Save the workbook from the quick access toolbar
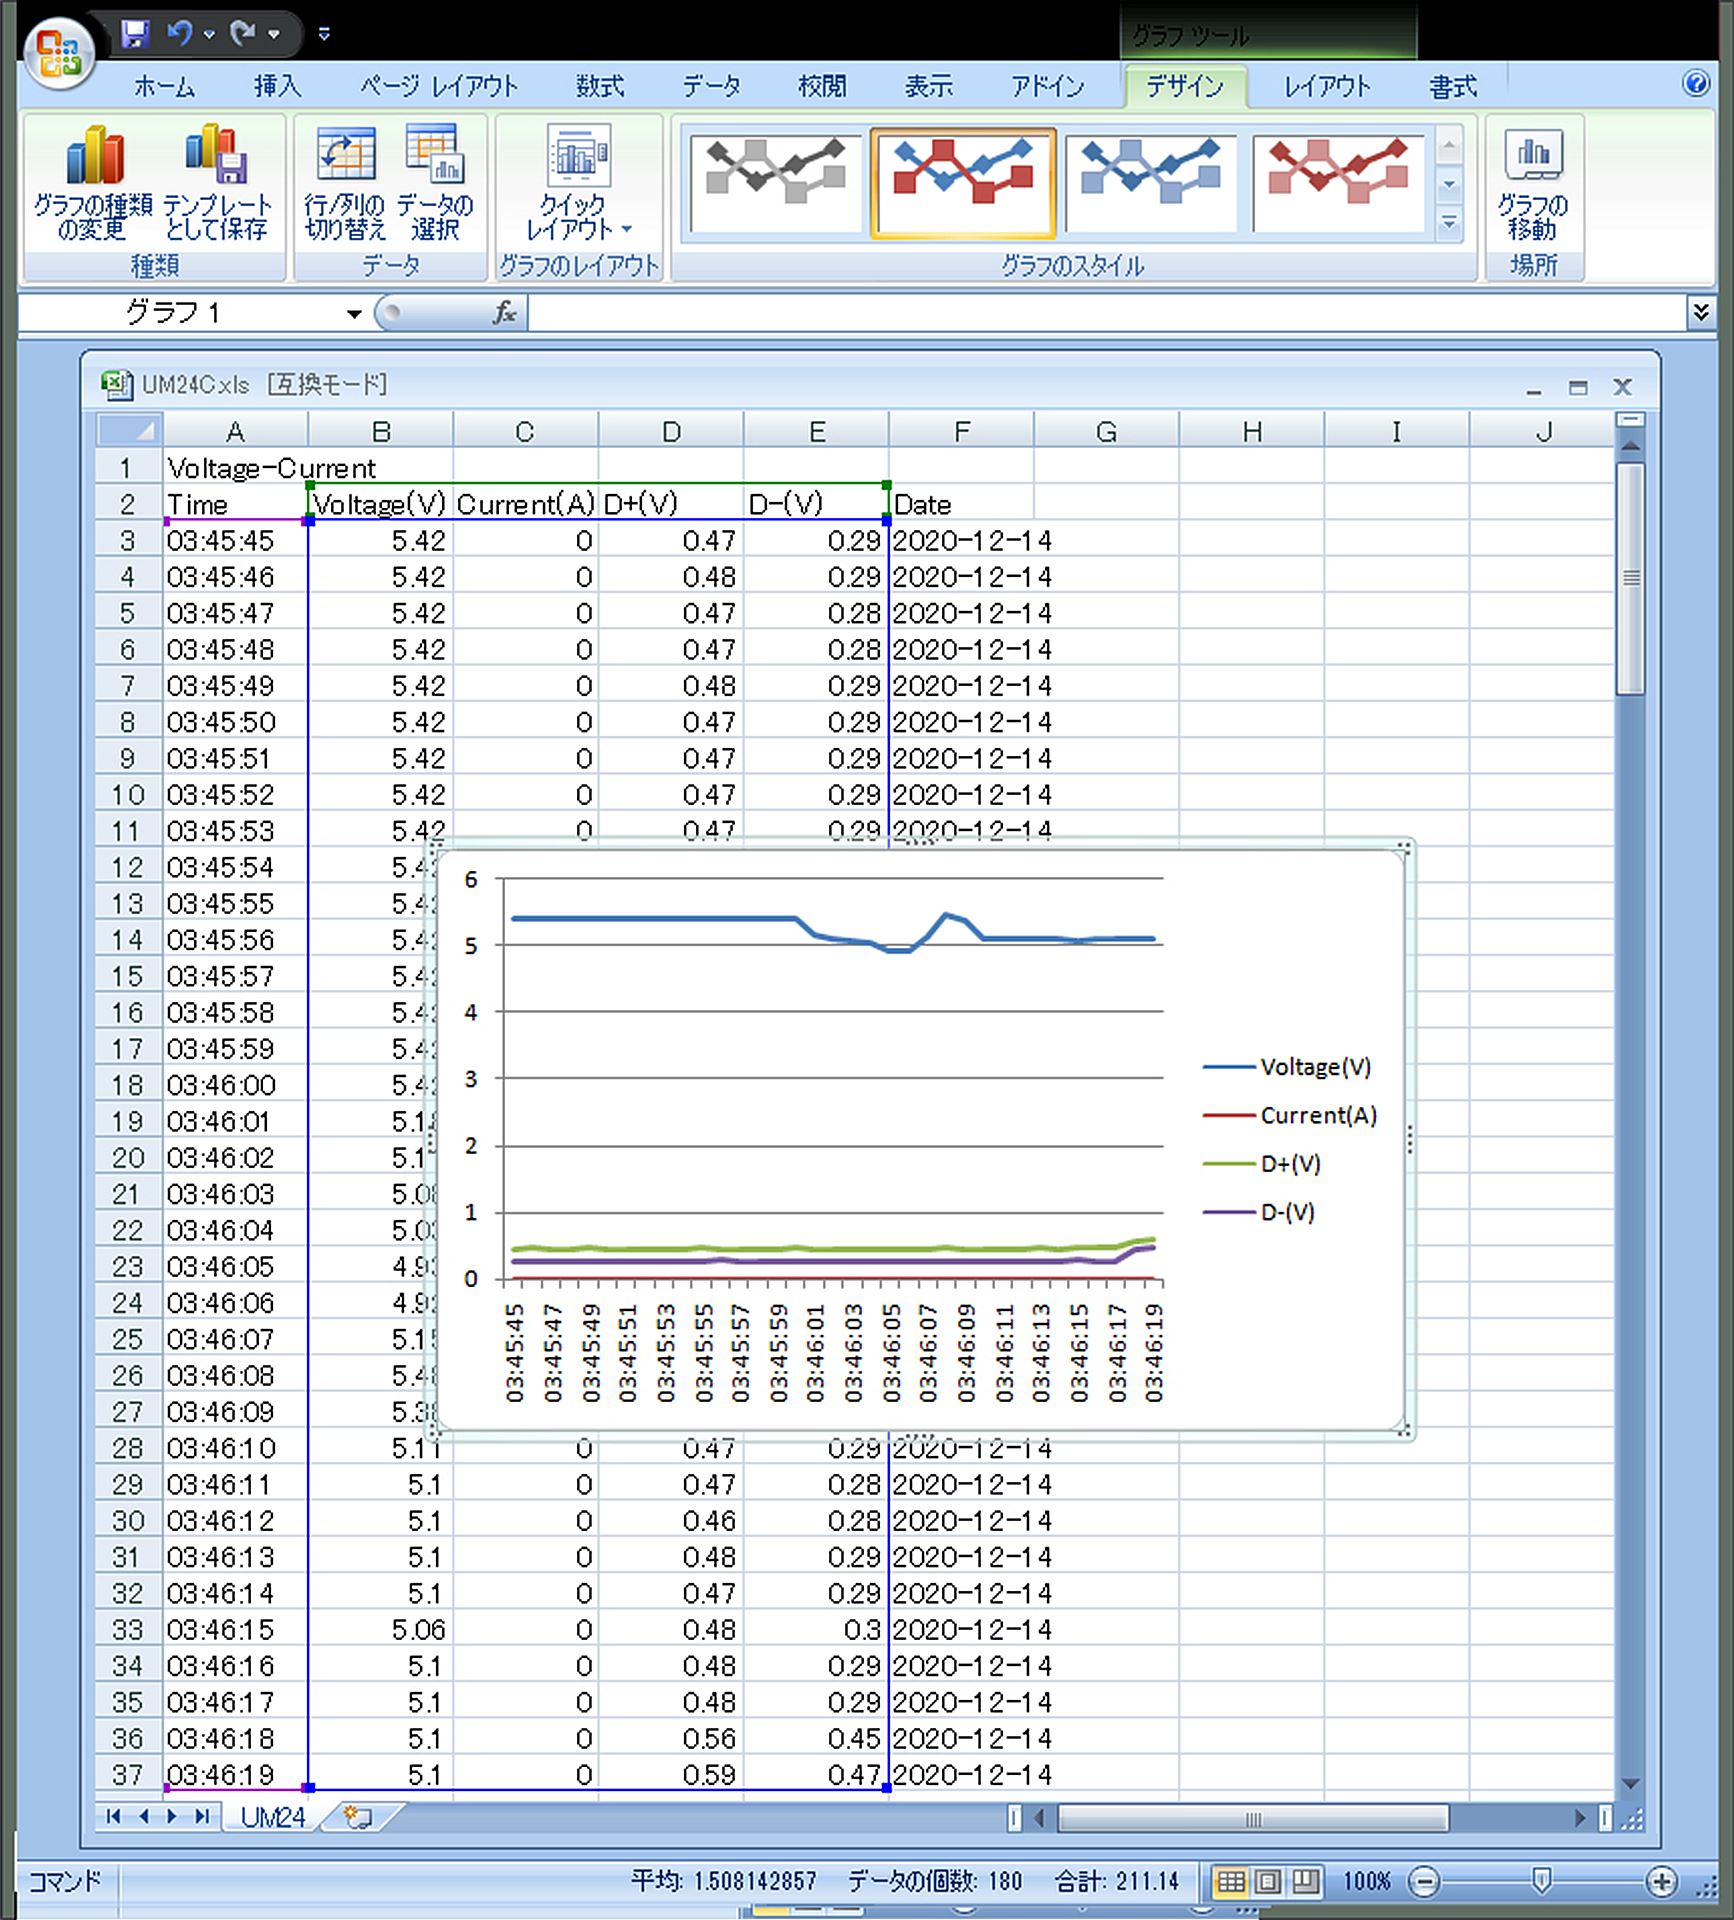 point(135,33)
